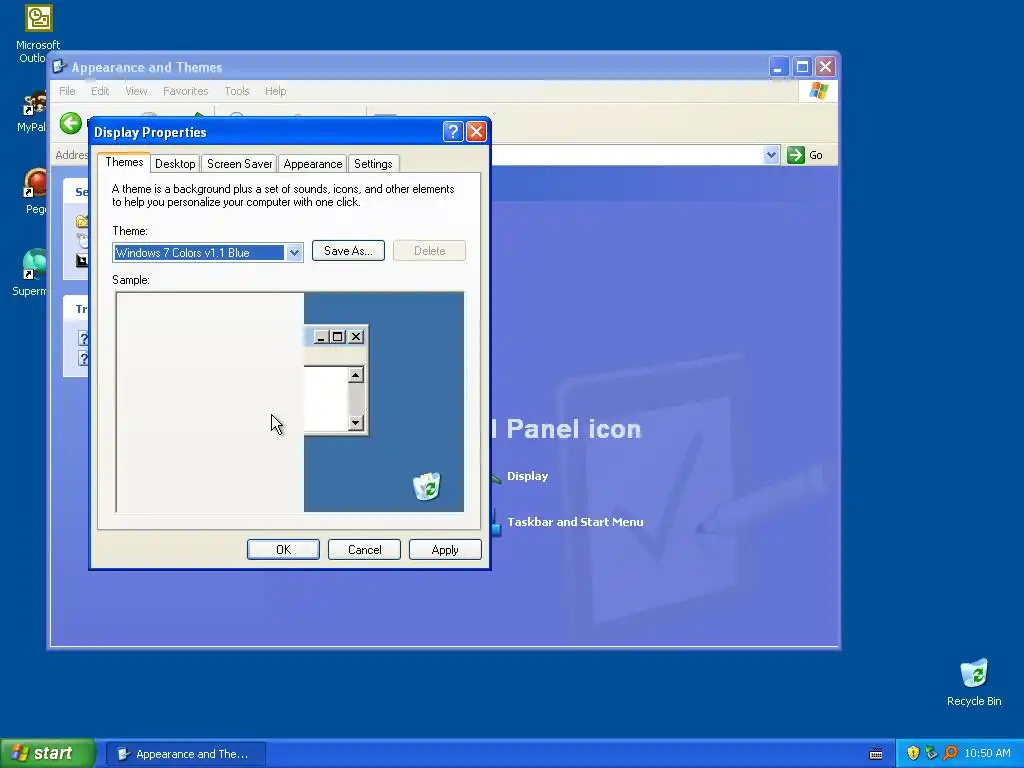
Task: Click the recycle bin in the theme sample
Action: 427,486
